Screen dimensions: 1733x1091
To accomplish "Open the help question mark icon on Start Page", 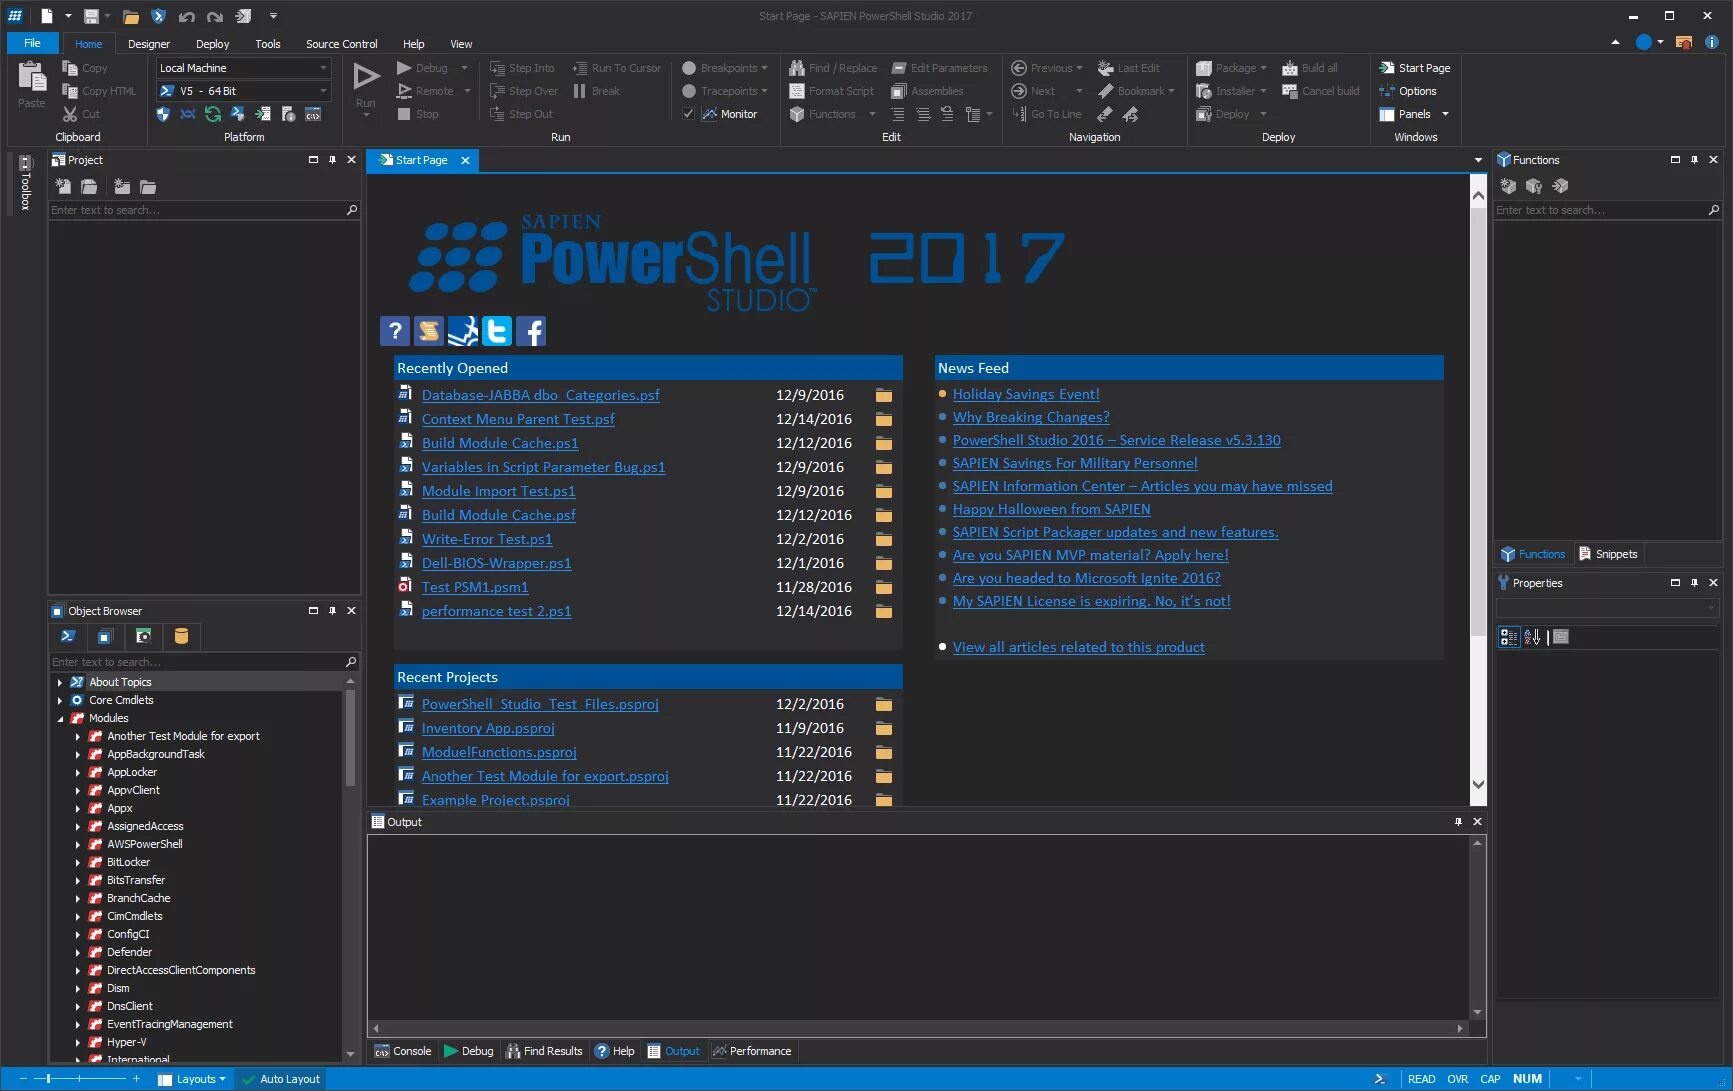I will [x=395, y=331].
